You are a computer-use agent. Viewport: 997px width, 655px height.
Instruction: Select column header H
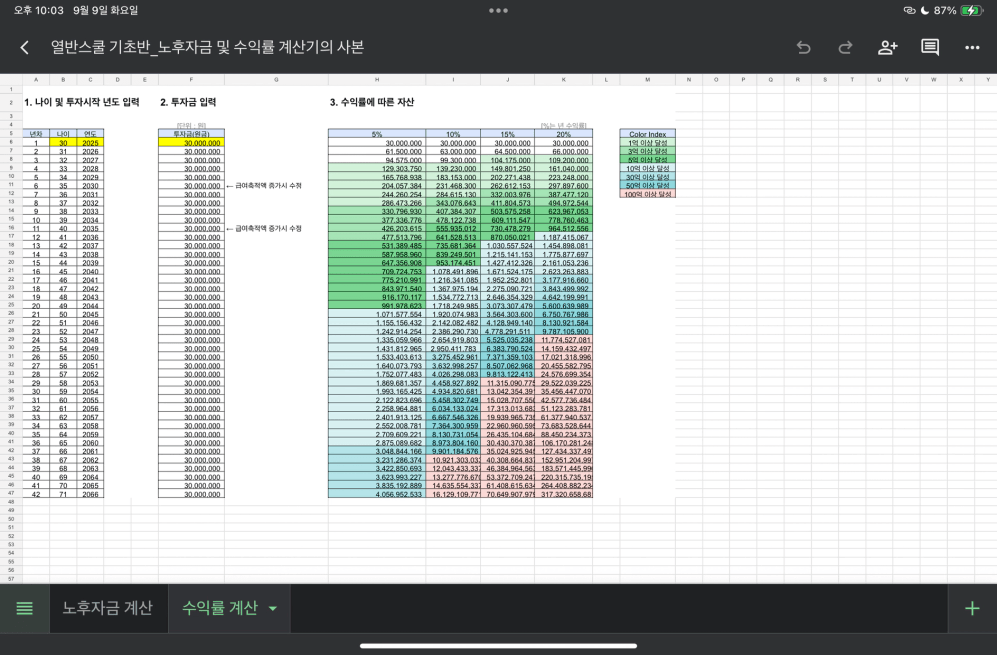[x=377, y=79]
